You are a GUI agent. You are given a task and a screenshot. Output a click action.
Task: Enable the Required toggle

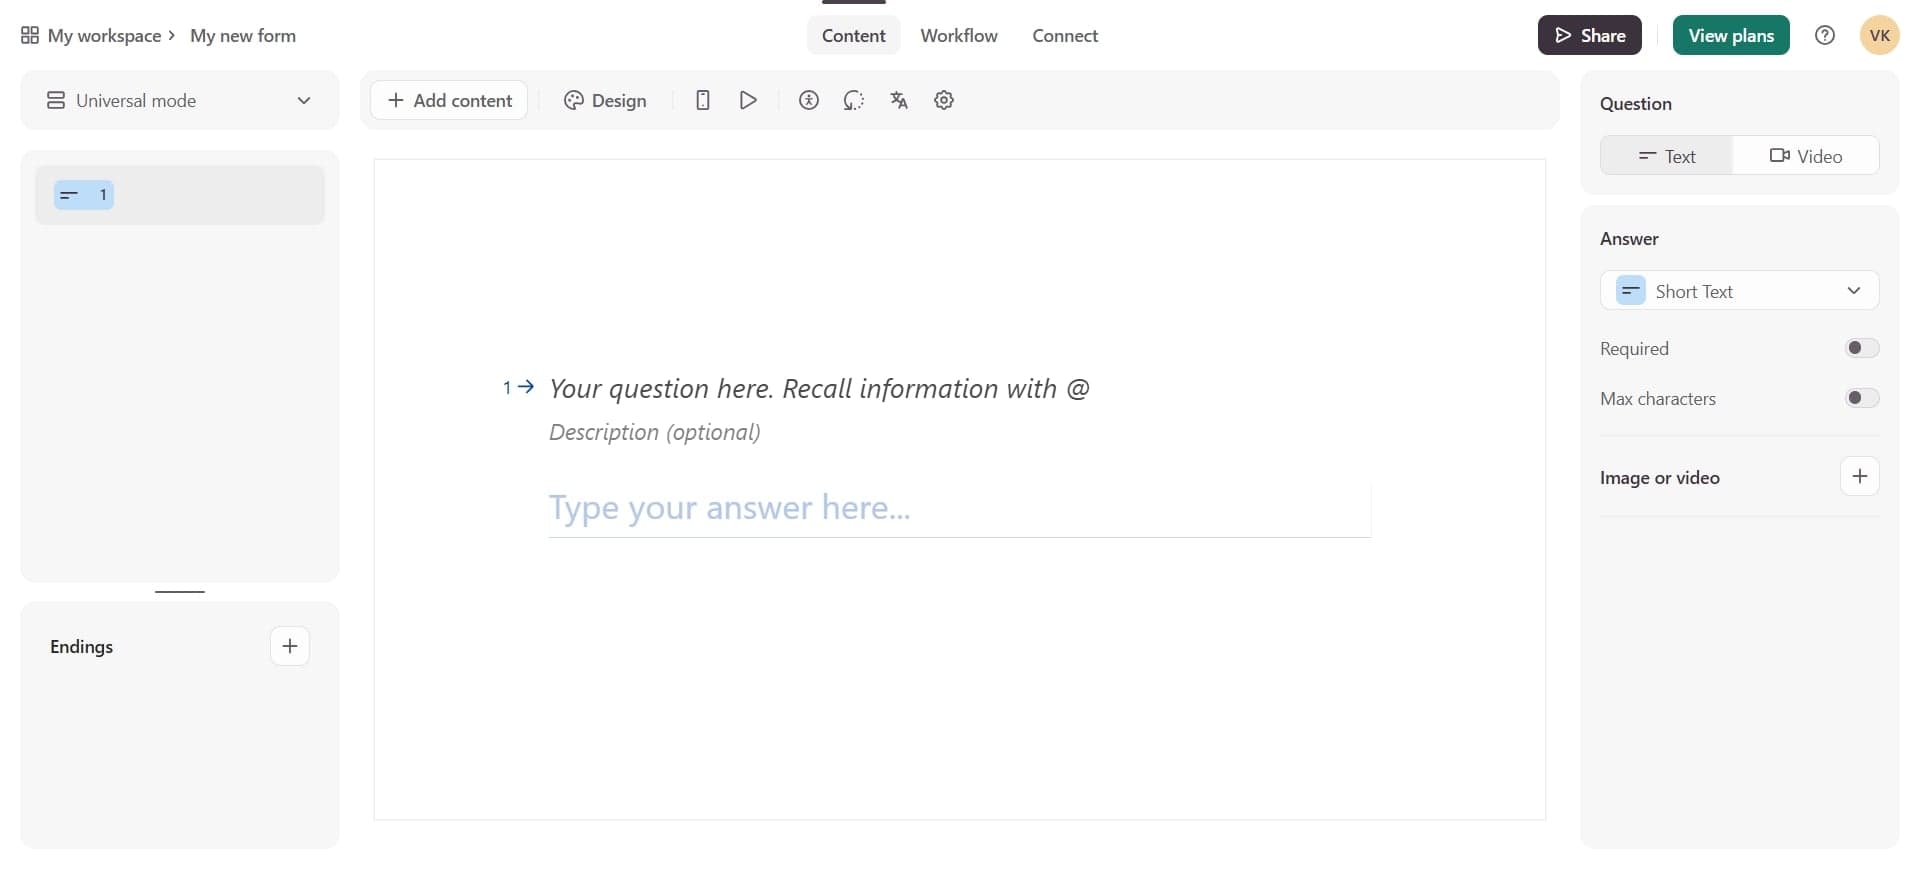[1861, 348]
